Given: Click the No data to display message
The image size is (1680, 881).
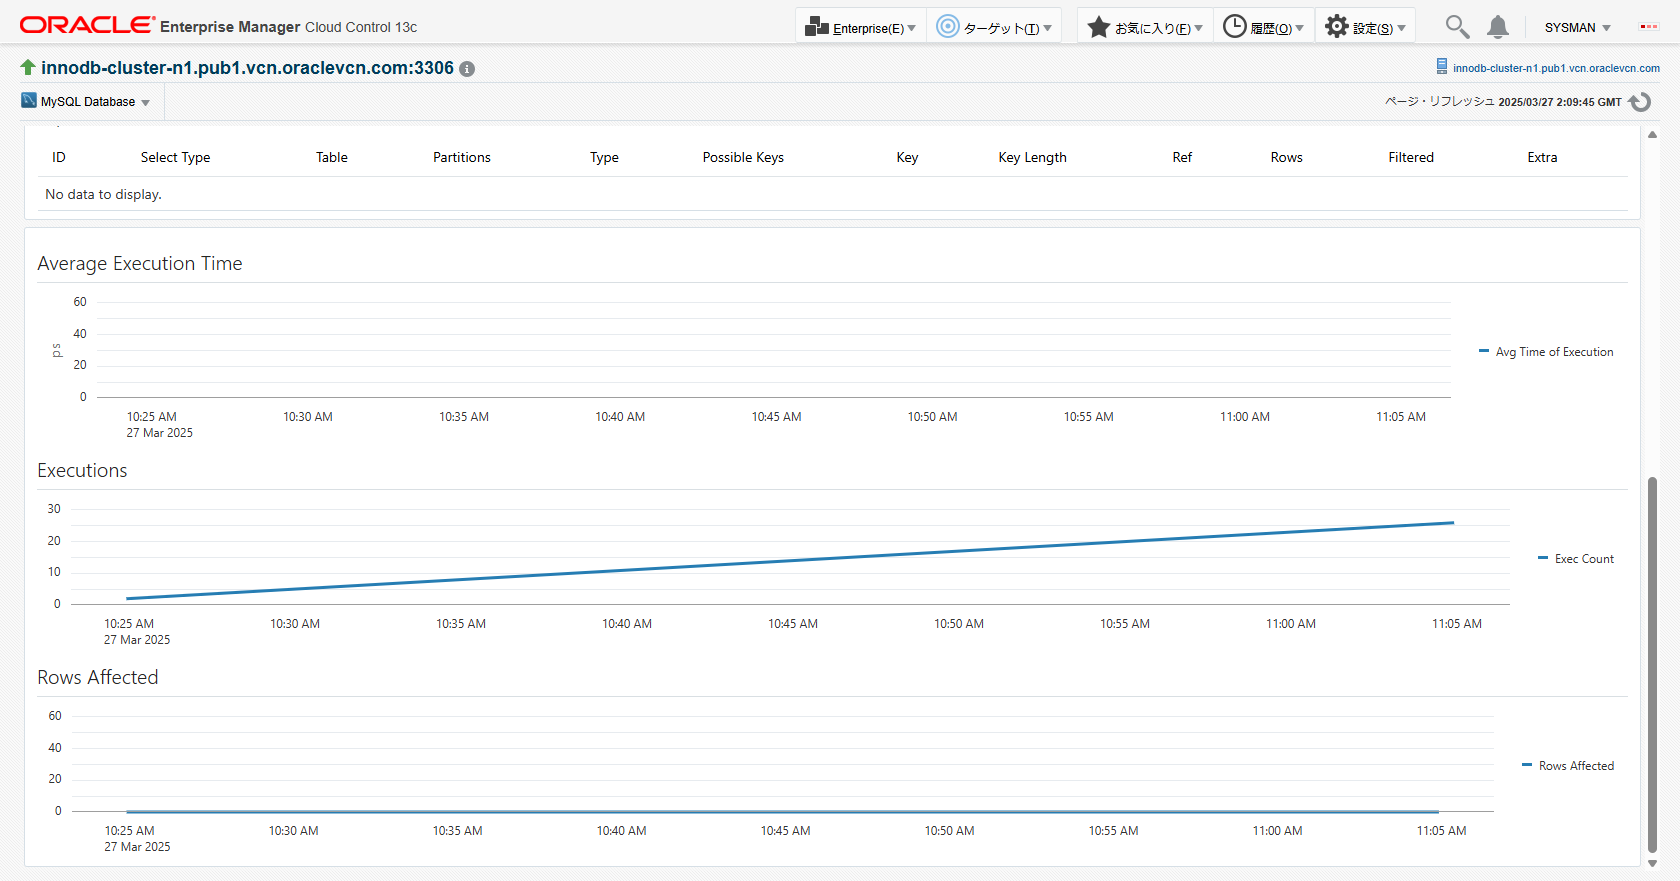Looking at the screenshot, I should click(103, 194).
